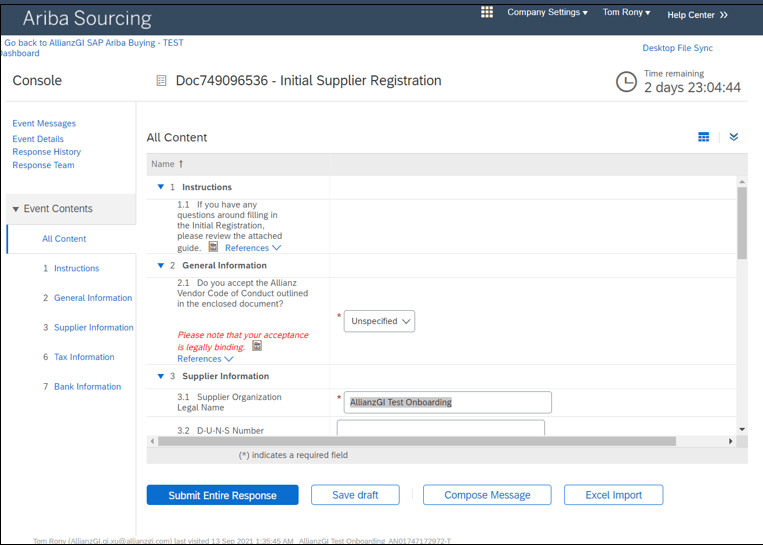Click the Time remaining clock icon
763x545 pixels.
coord(626,82)
